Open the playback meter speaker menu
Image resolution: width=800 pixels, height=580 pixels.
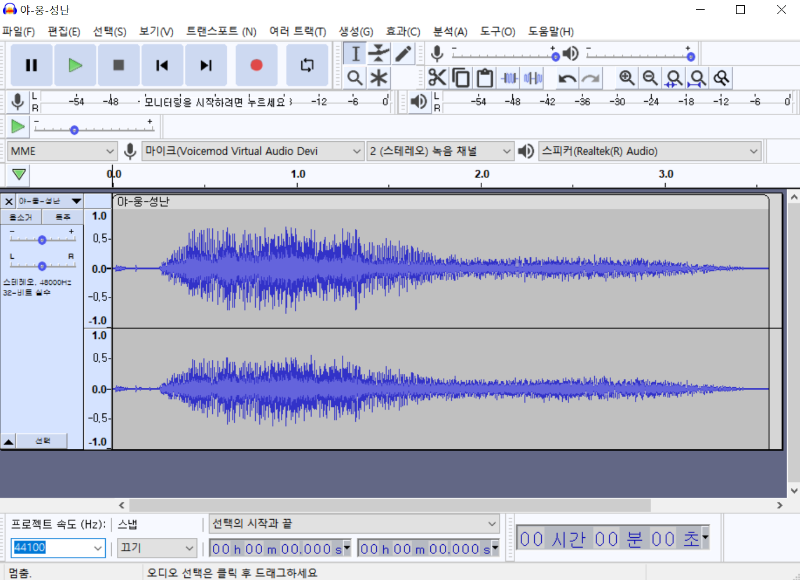click(x=419, y=102)
